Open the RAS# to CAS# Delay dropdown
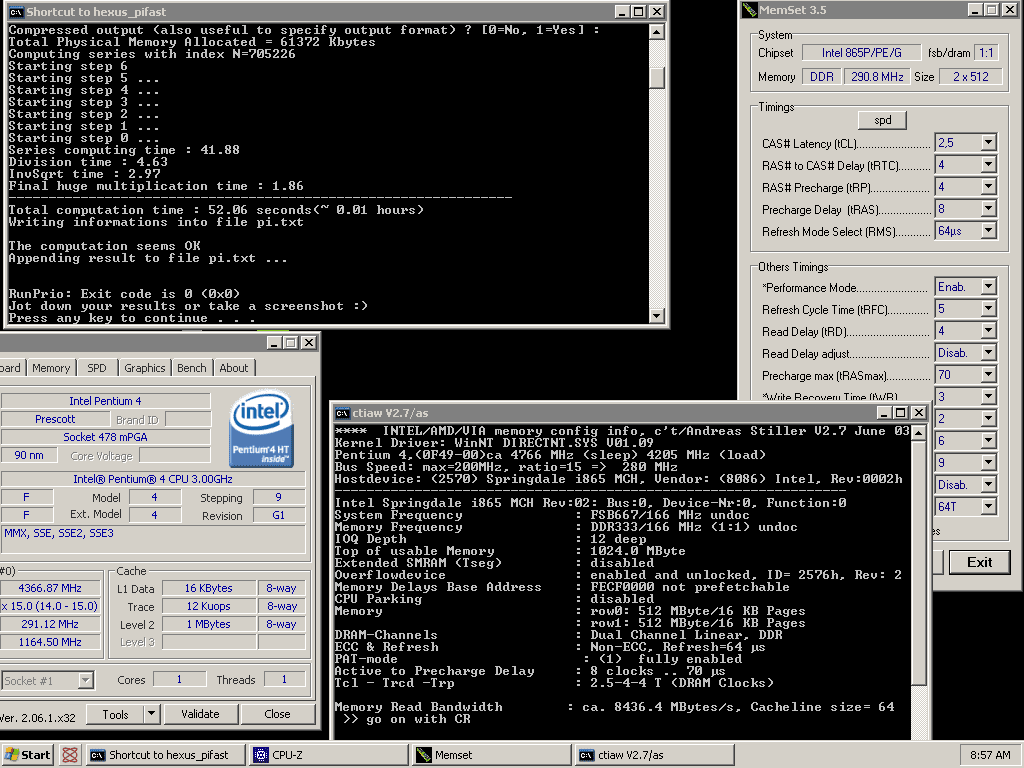The height and width of the screenshot is (768, 1024). (989, 165)
